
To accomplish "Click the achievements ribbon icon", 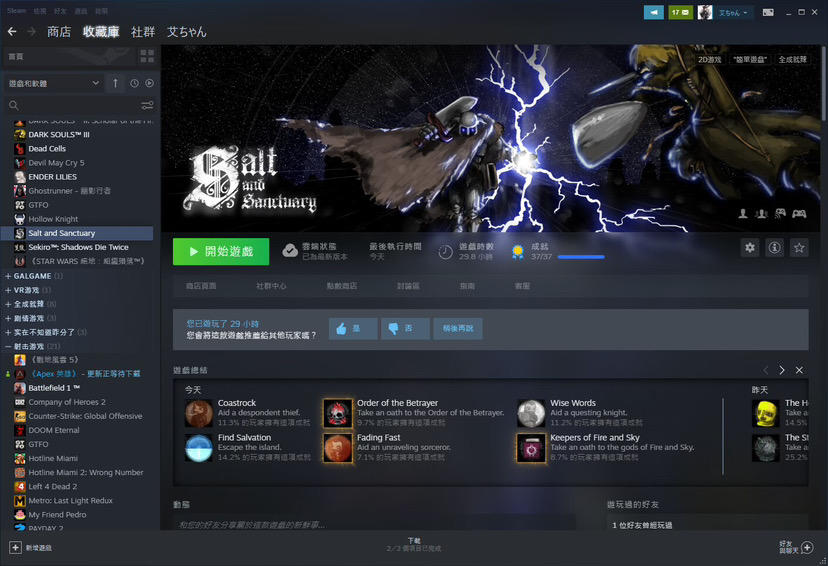I will click(518, 252).
